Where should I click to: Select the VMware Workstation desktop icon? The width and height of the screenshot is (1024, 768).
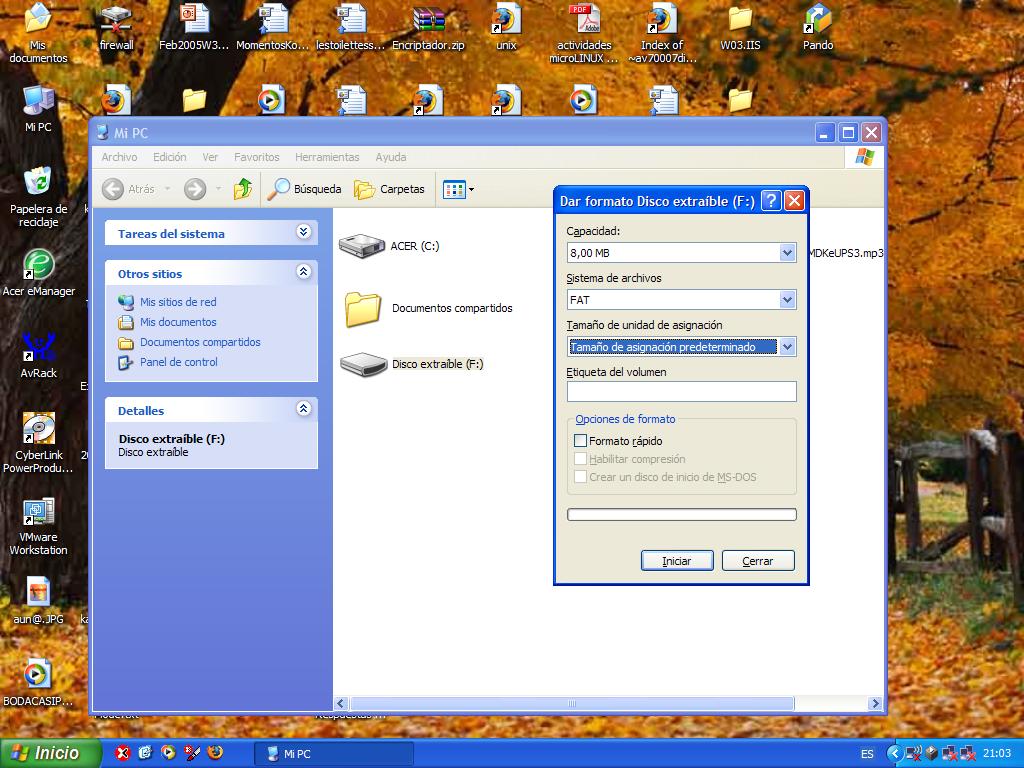[x=38, y=526]
